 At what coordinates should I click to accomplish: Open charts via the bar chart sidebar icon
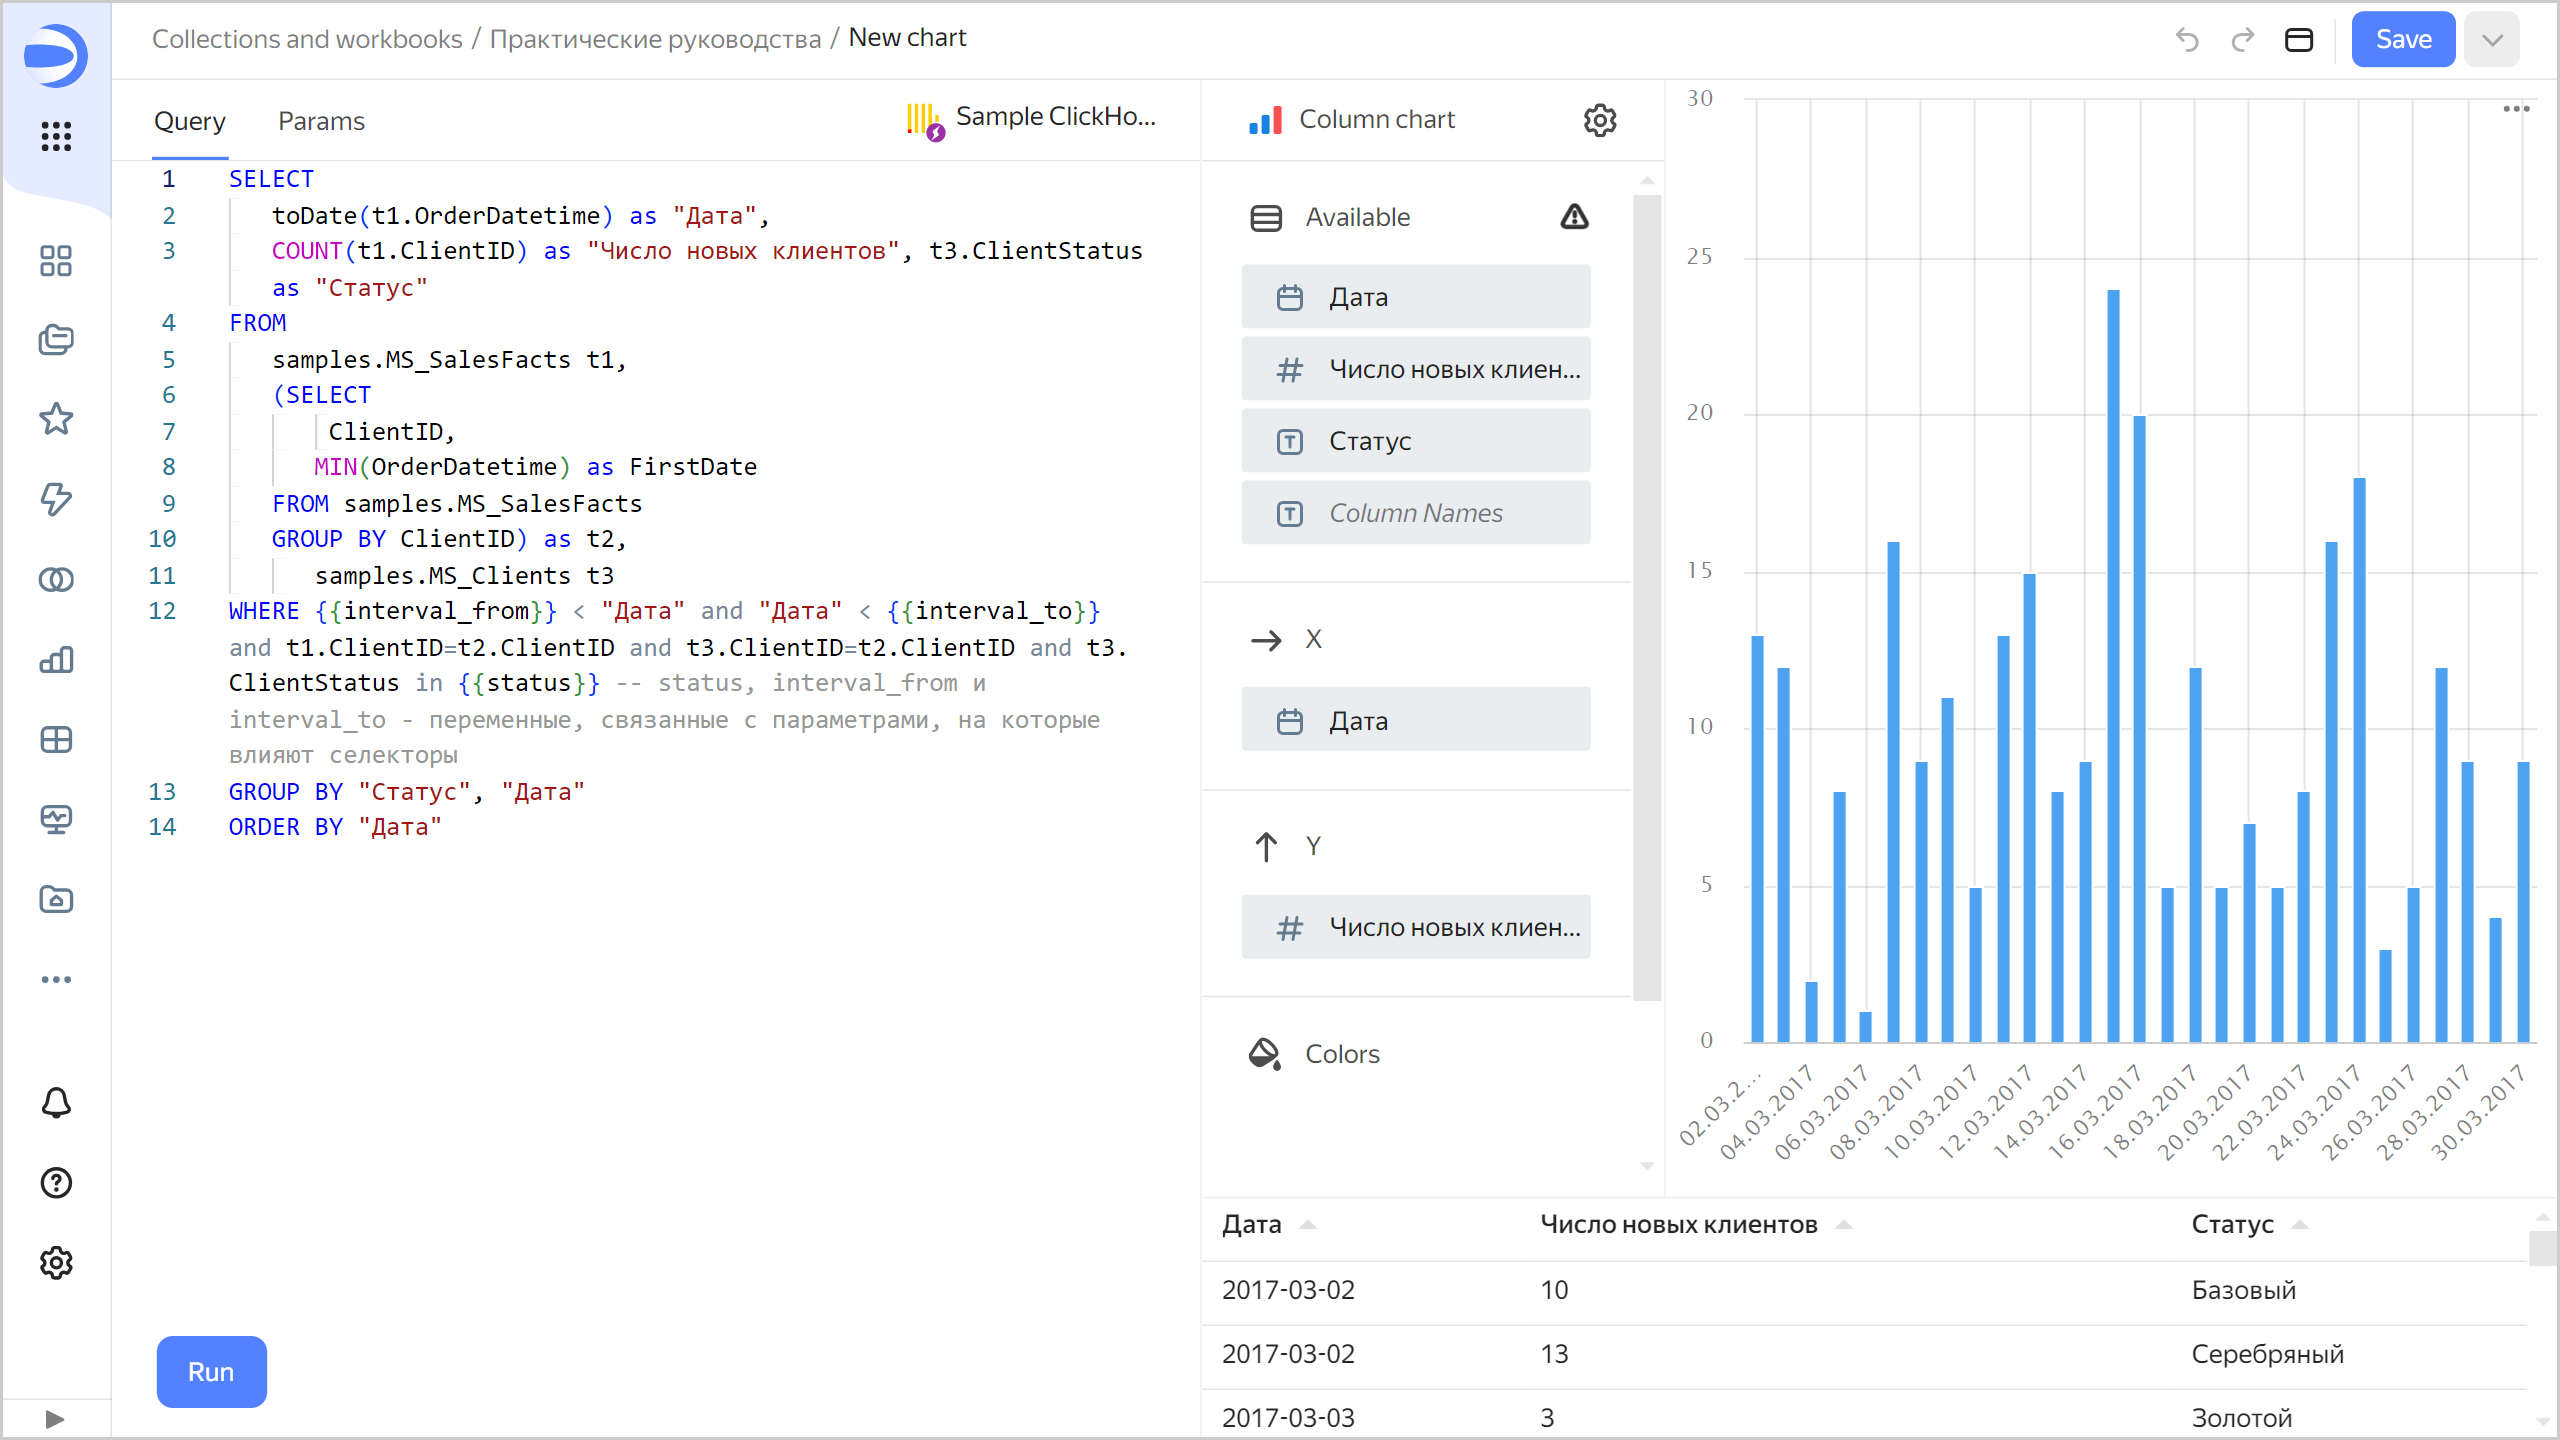point(56,659)
